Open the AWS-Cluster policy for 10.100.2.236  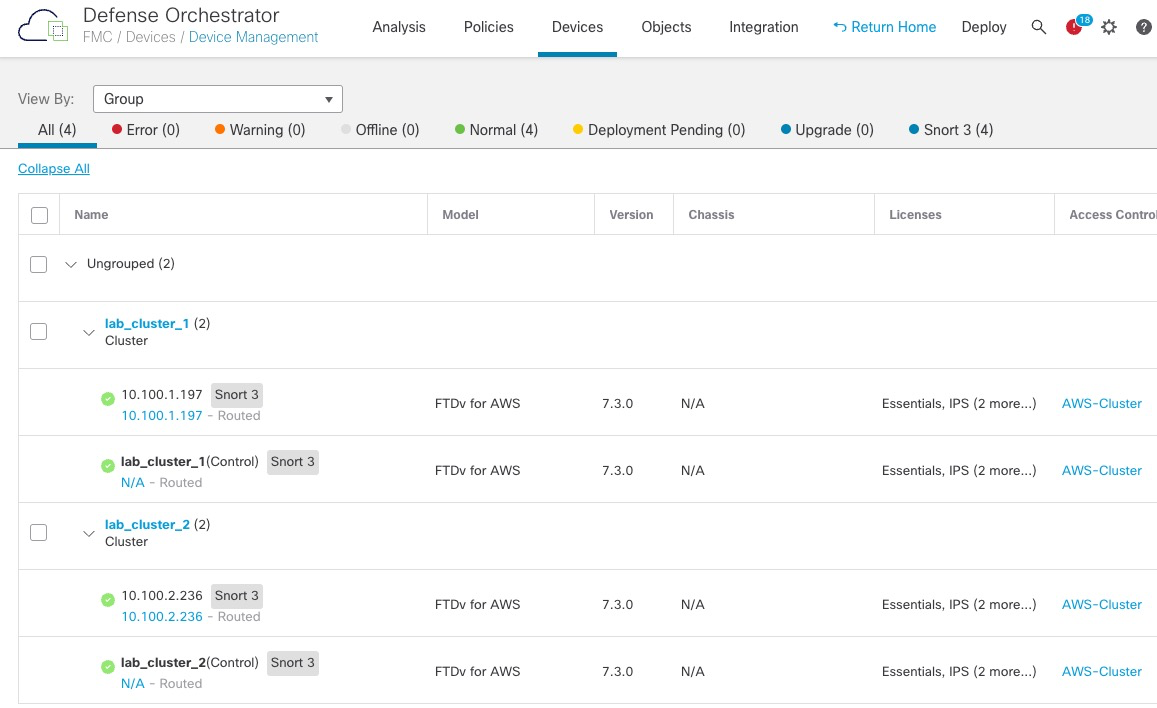(x=1101, y=604)
